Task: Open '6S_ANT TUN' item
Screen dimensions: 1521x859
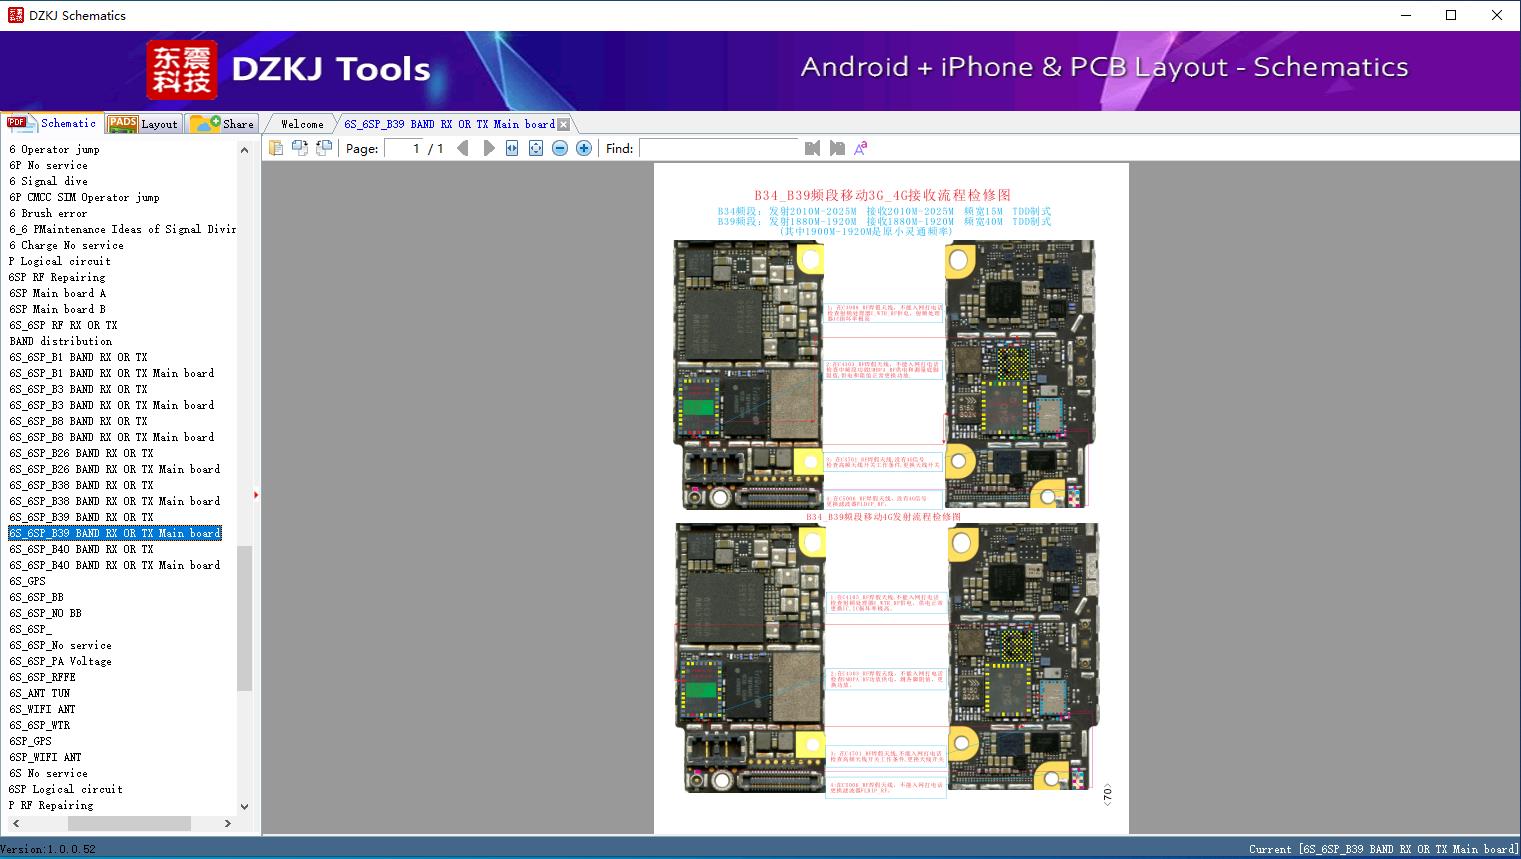Action: (39, 693)
